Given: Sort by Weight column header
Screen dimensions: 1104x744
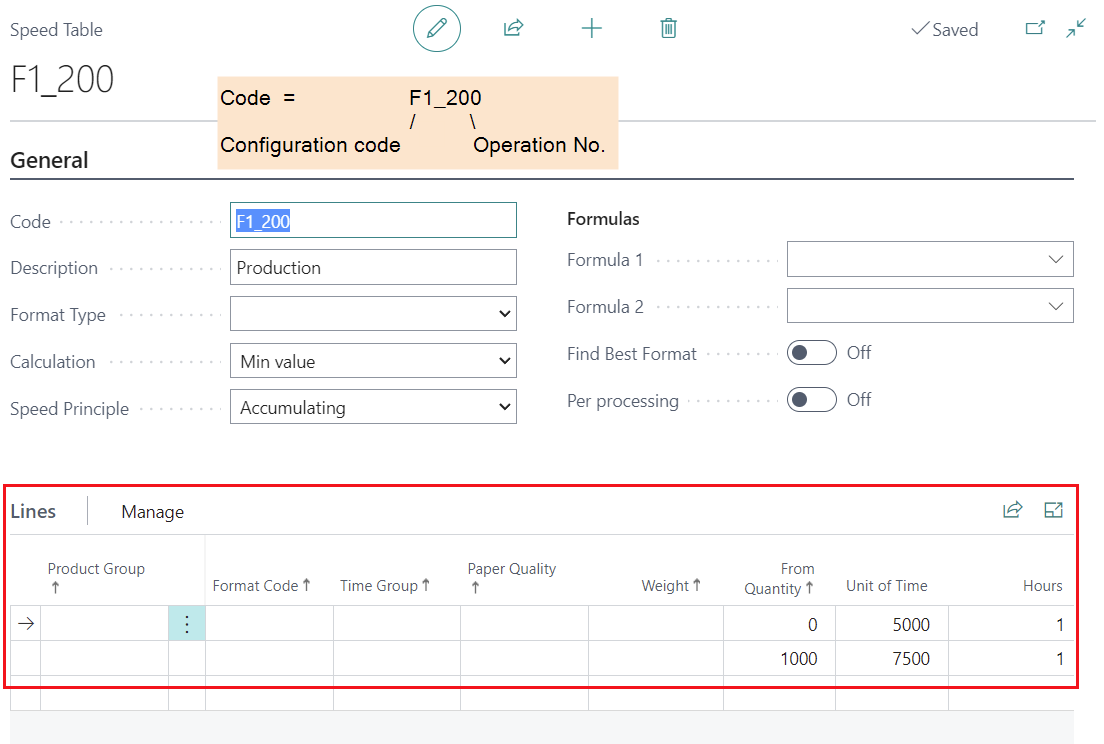Looking at the screenshot, I should point(671,586).
